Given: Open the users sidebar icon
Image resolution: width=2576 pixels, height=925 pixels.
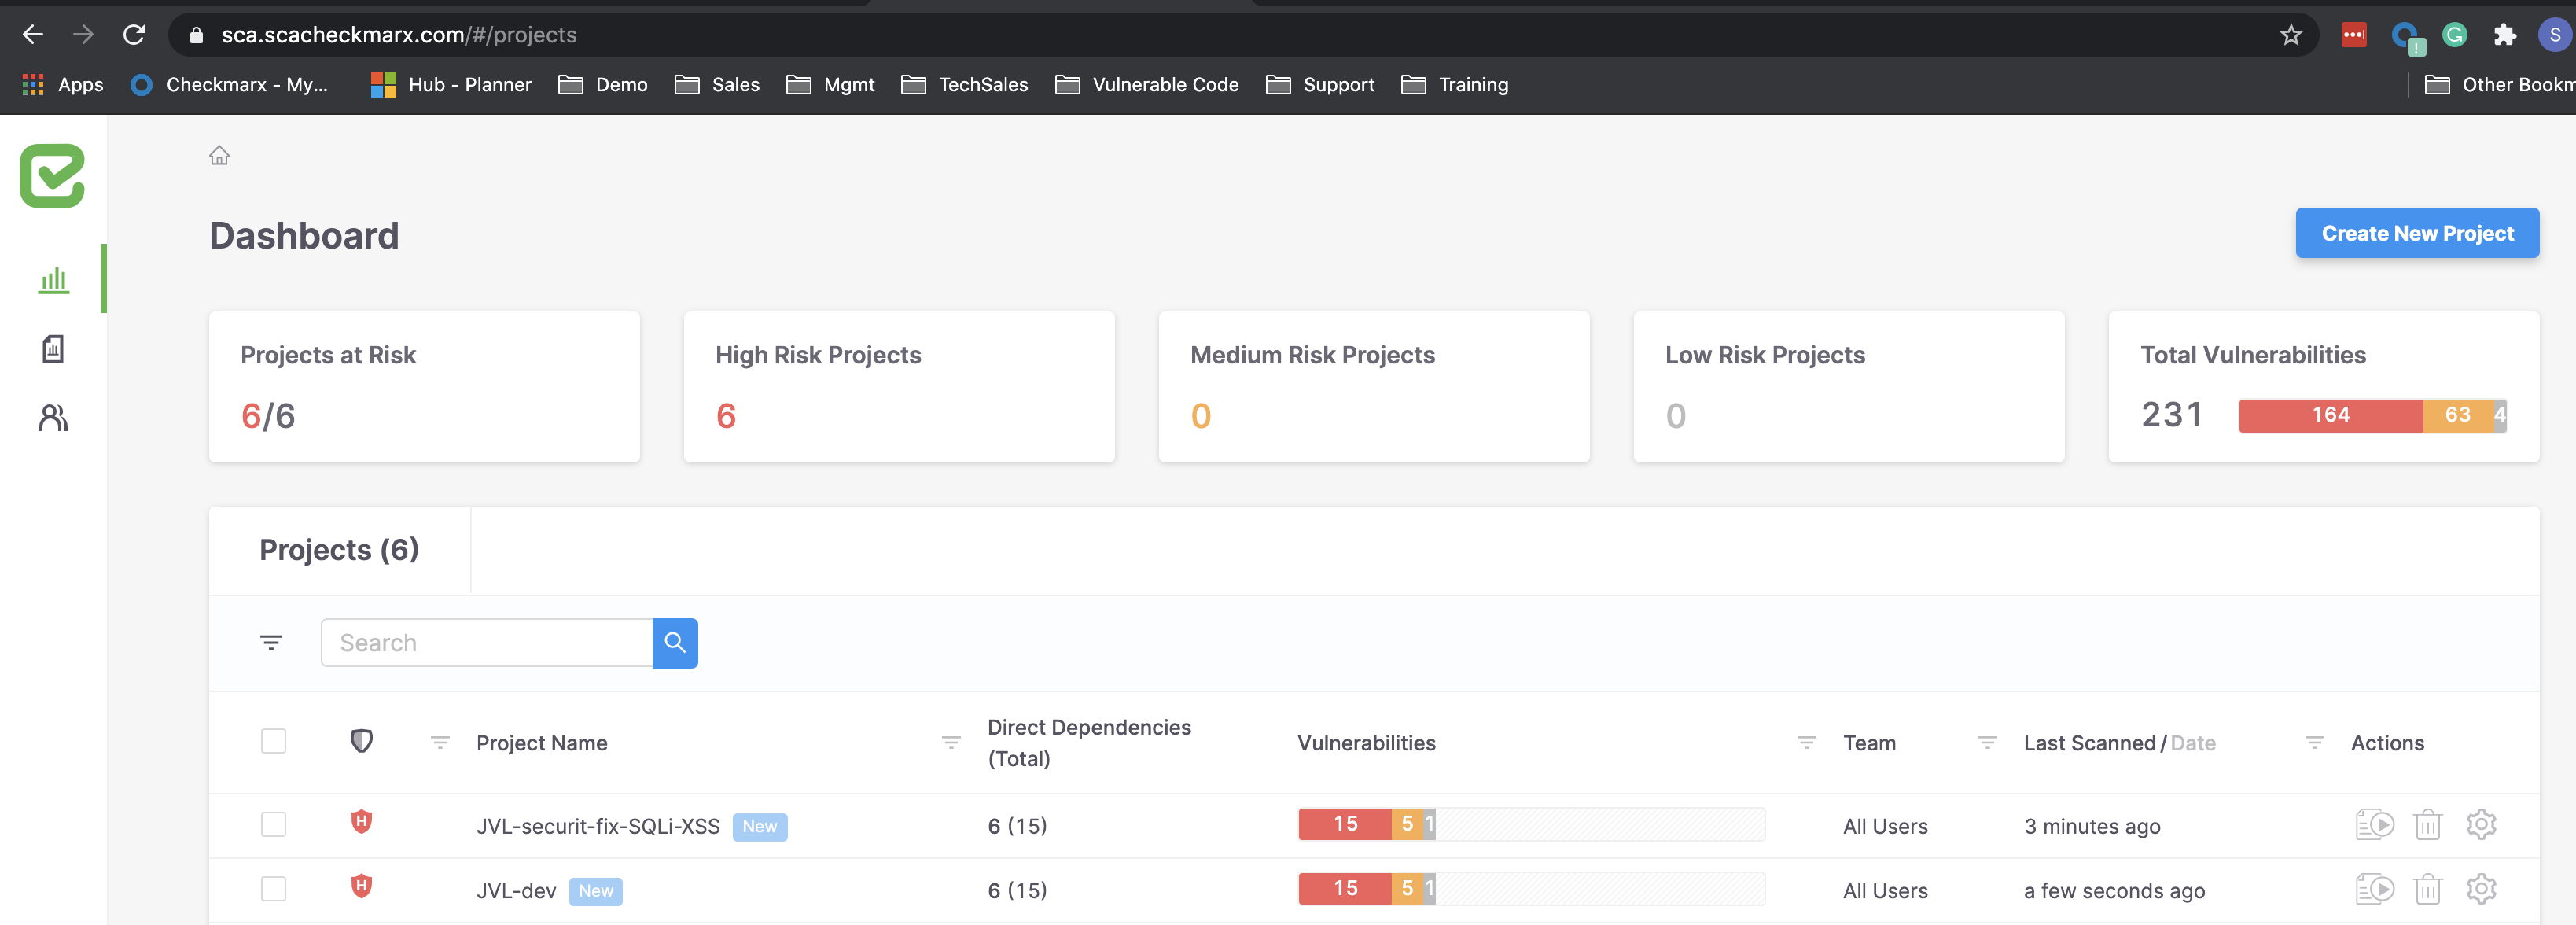Looking at the screenshot, I should click(53, 418).
